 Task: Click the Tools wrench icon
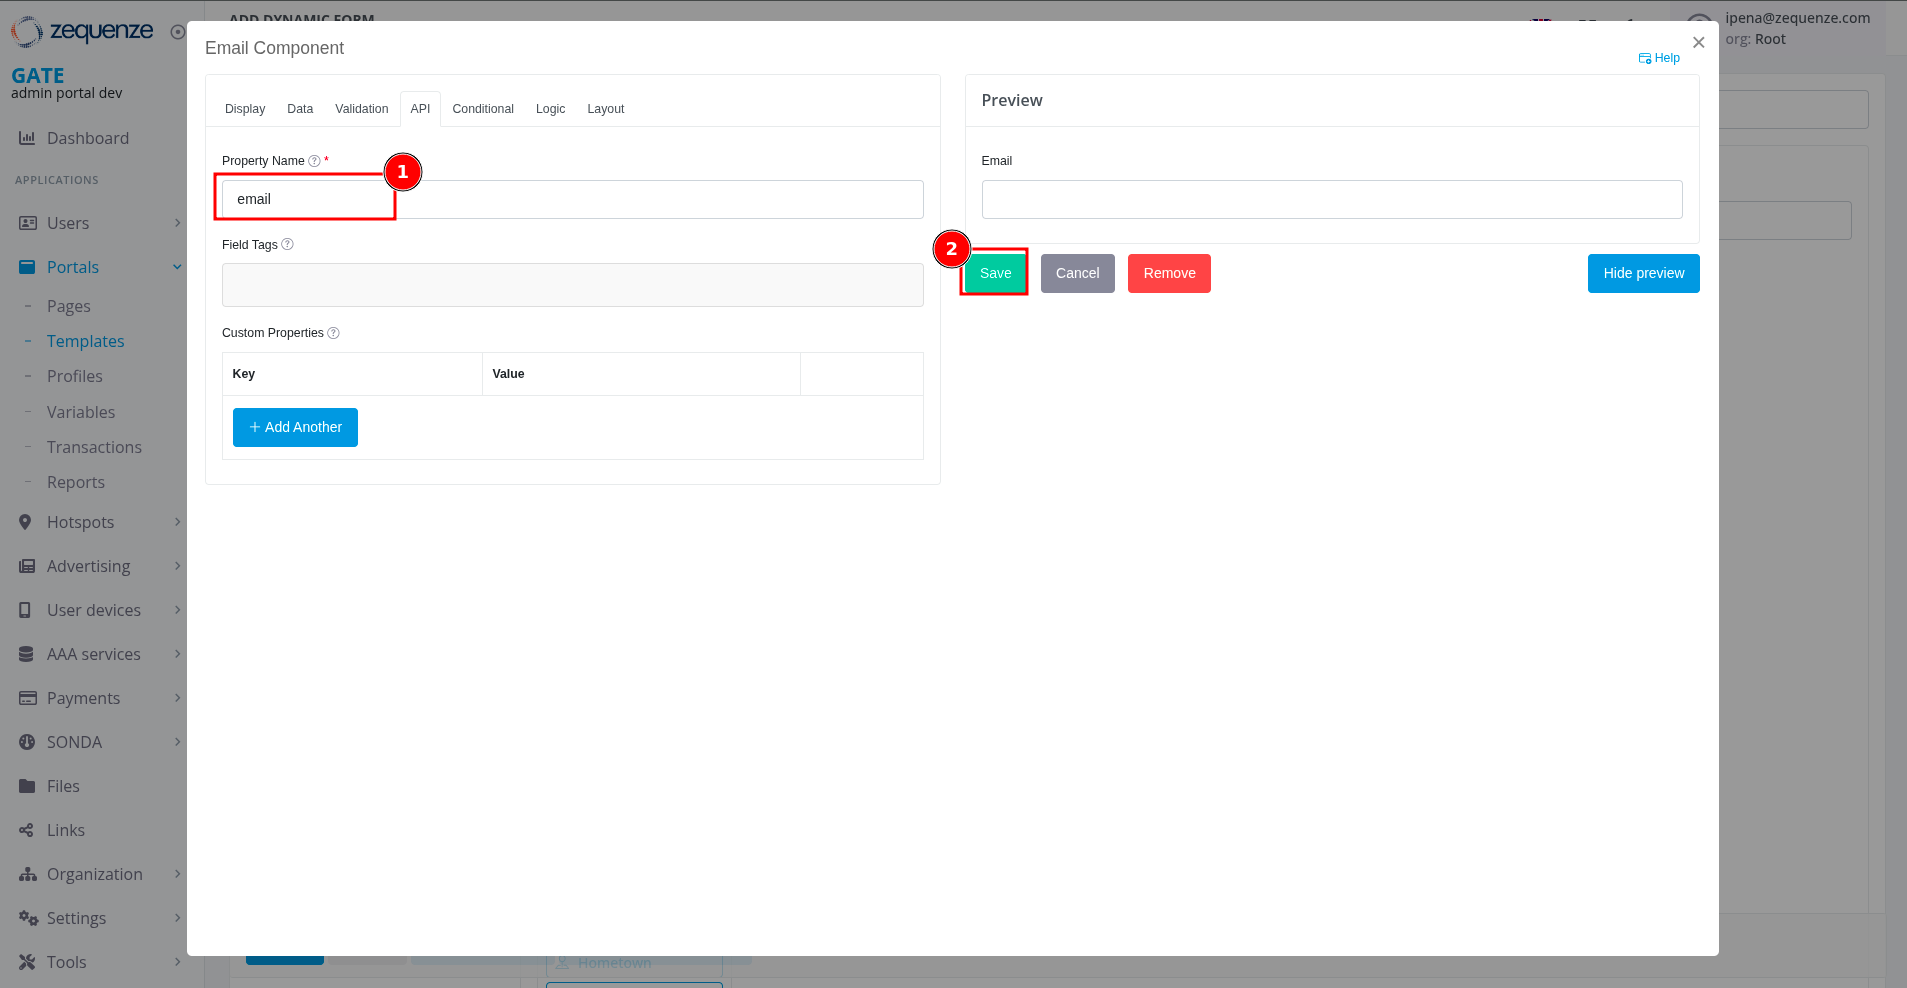[x=27, y=962]
